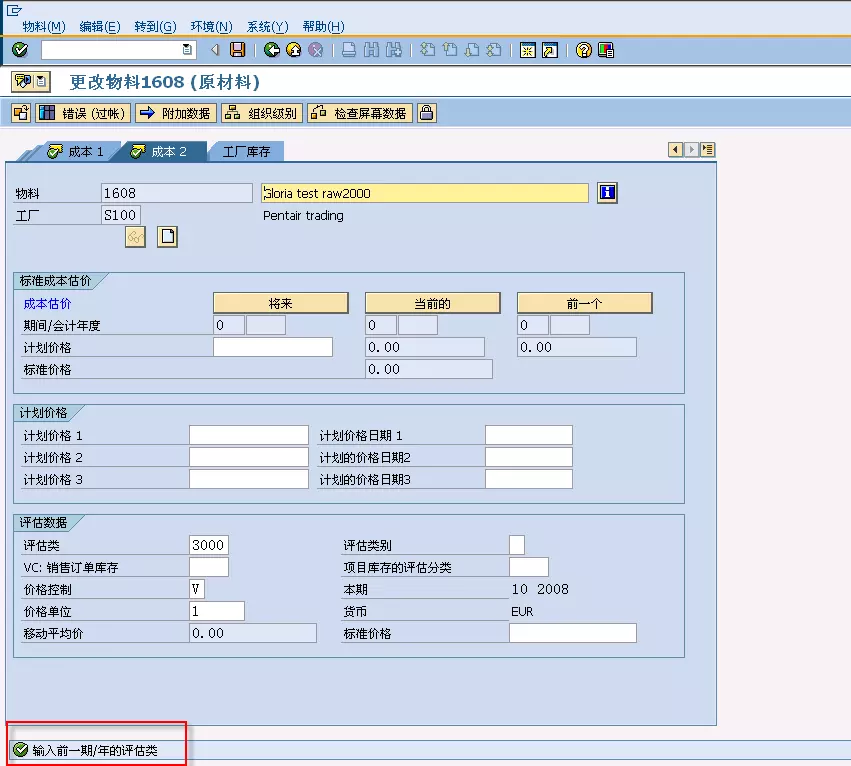Screen dimensions: 851x766
Task: Click the command field history list icon
Action: (187, 49)
